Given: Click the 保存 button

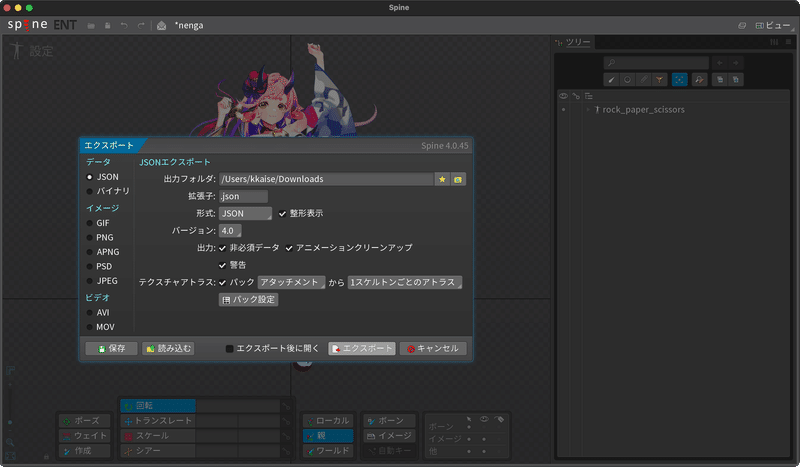Looking at the screenshot, I should 111,349.
